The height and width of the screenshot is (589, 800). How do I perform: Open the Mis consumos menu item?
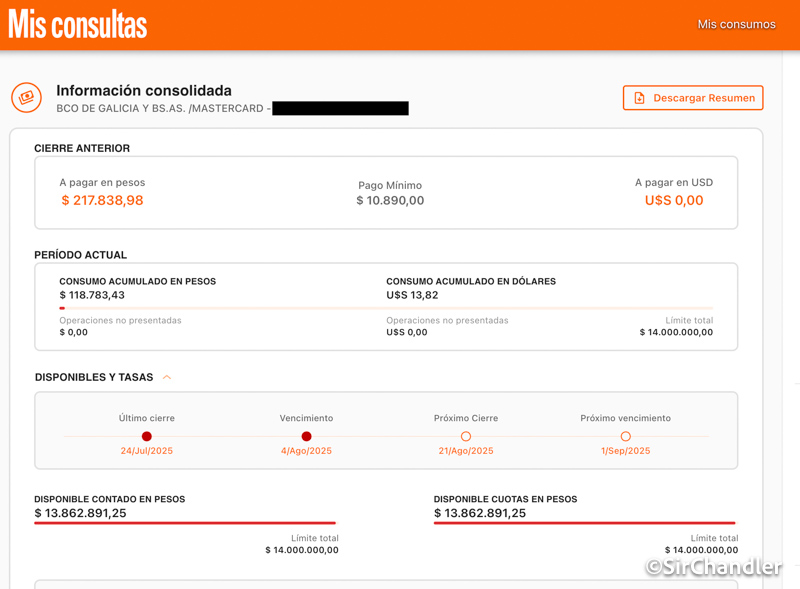point(736,24)
